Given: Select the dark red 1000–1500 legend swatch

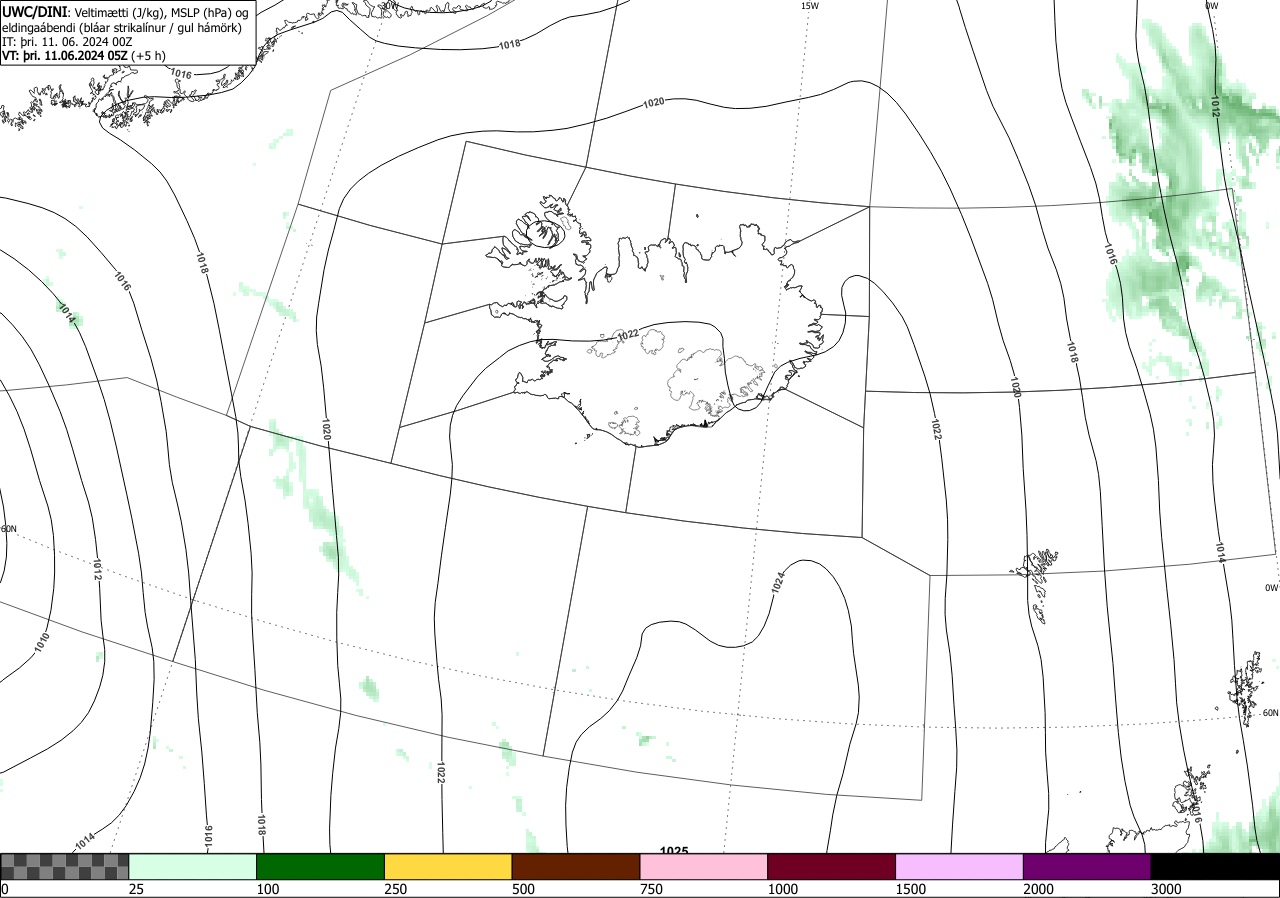Looking at the screenshot, I should tap(832, 866).
